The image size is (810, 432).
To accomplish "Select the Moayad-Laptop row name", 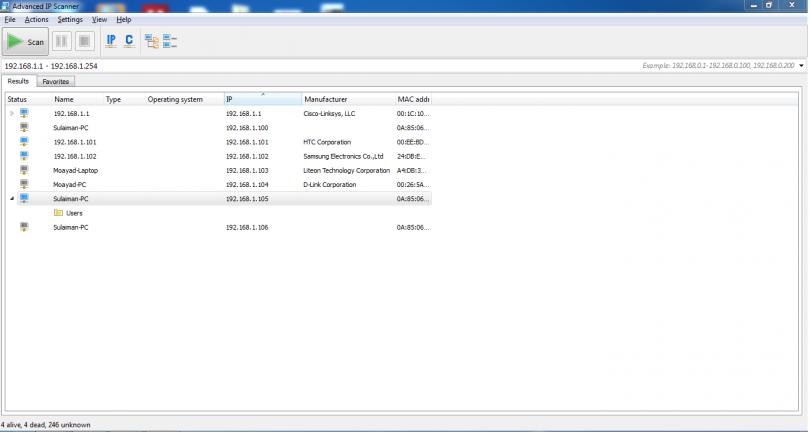I will pyautogui.click(x=75, y=171).
